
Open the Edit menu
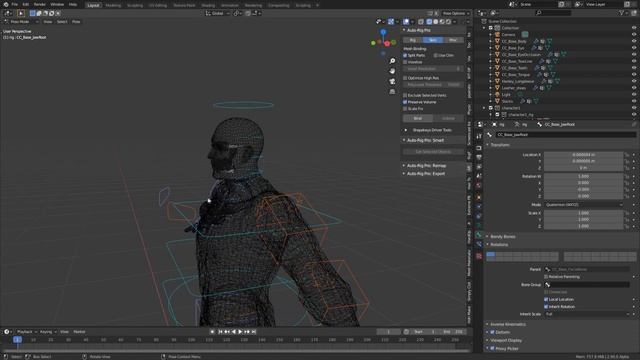coord(26,4)
